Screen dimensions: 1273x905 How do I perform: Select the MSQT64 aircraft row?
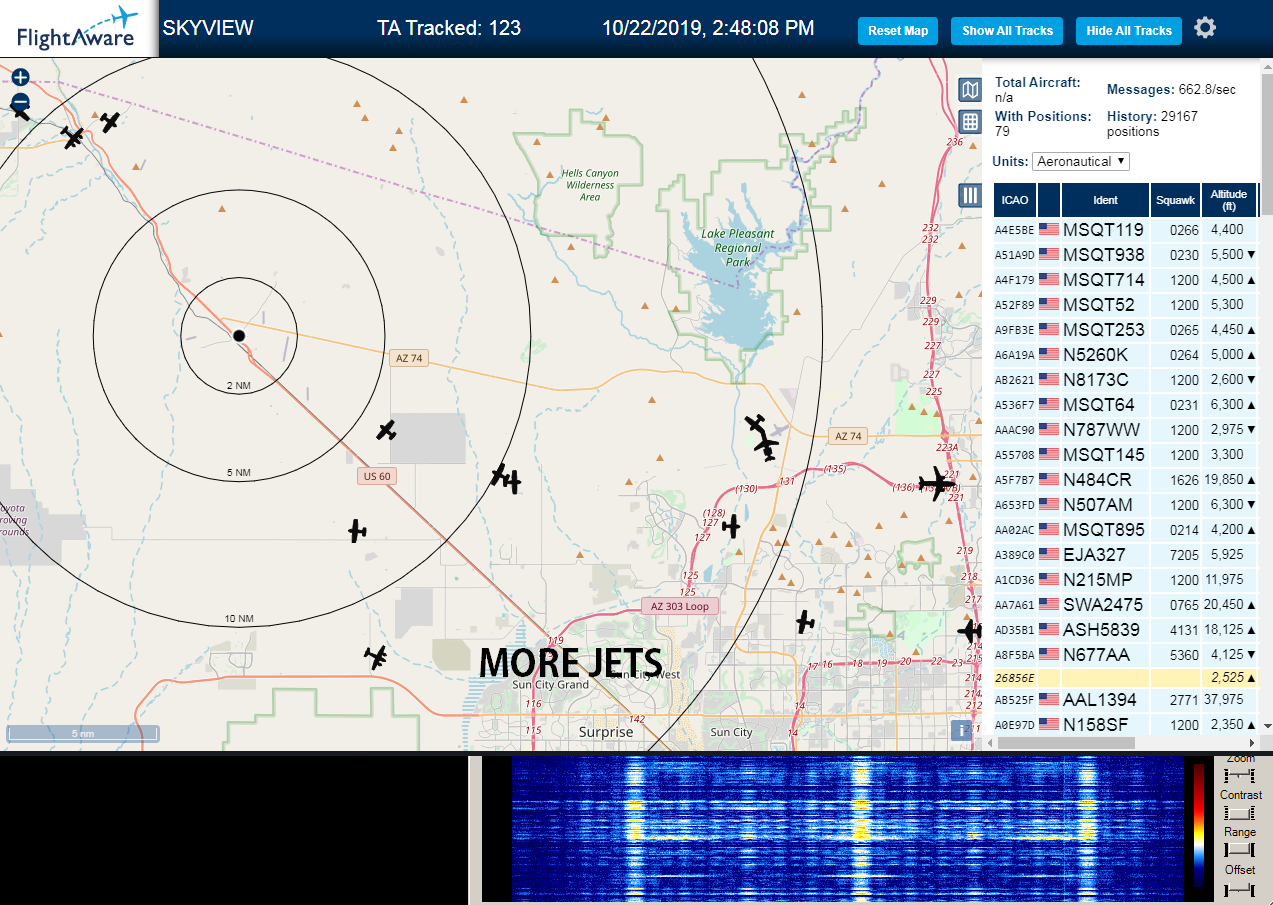coord(1125,404)
